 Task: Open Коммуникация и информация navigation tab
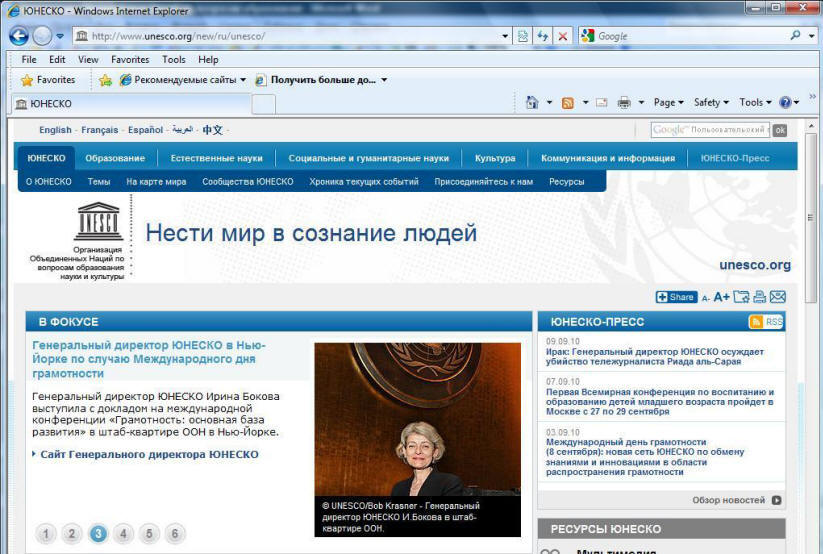pos(608,158)
